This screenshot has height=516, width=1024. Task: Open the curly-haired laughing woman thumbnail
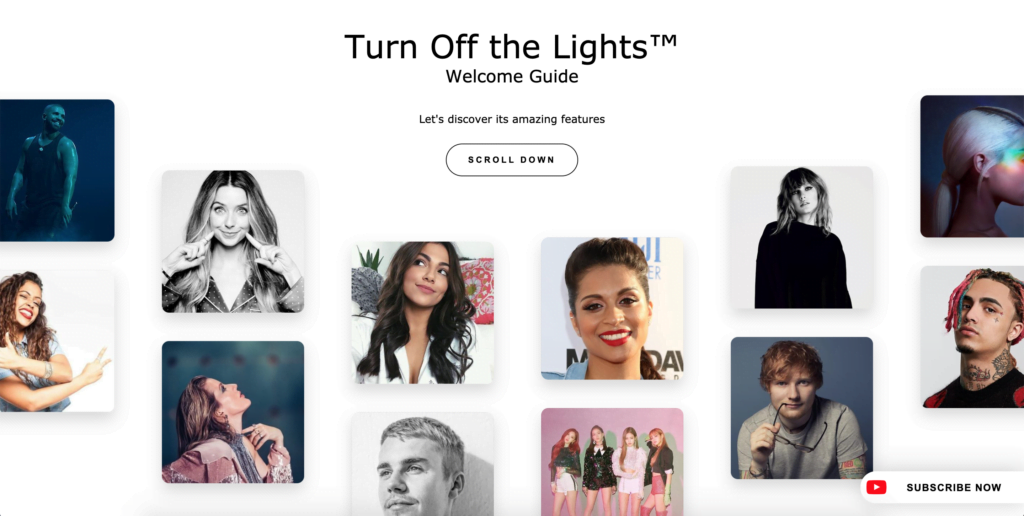57,341
